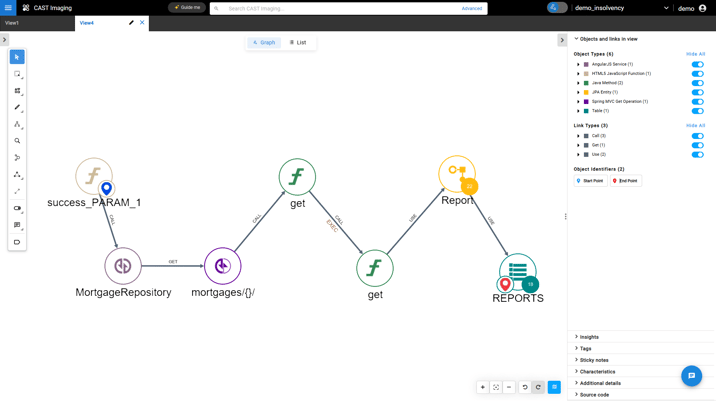The height and width of the screenshot is (402, 716).
Task: Click the pencil edit tool in toolbar
Action: point(17,107)
